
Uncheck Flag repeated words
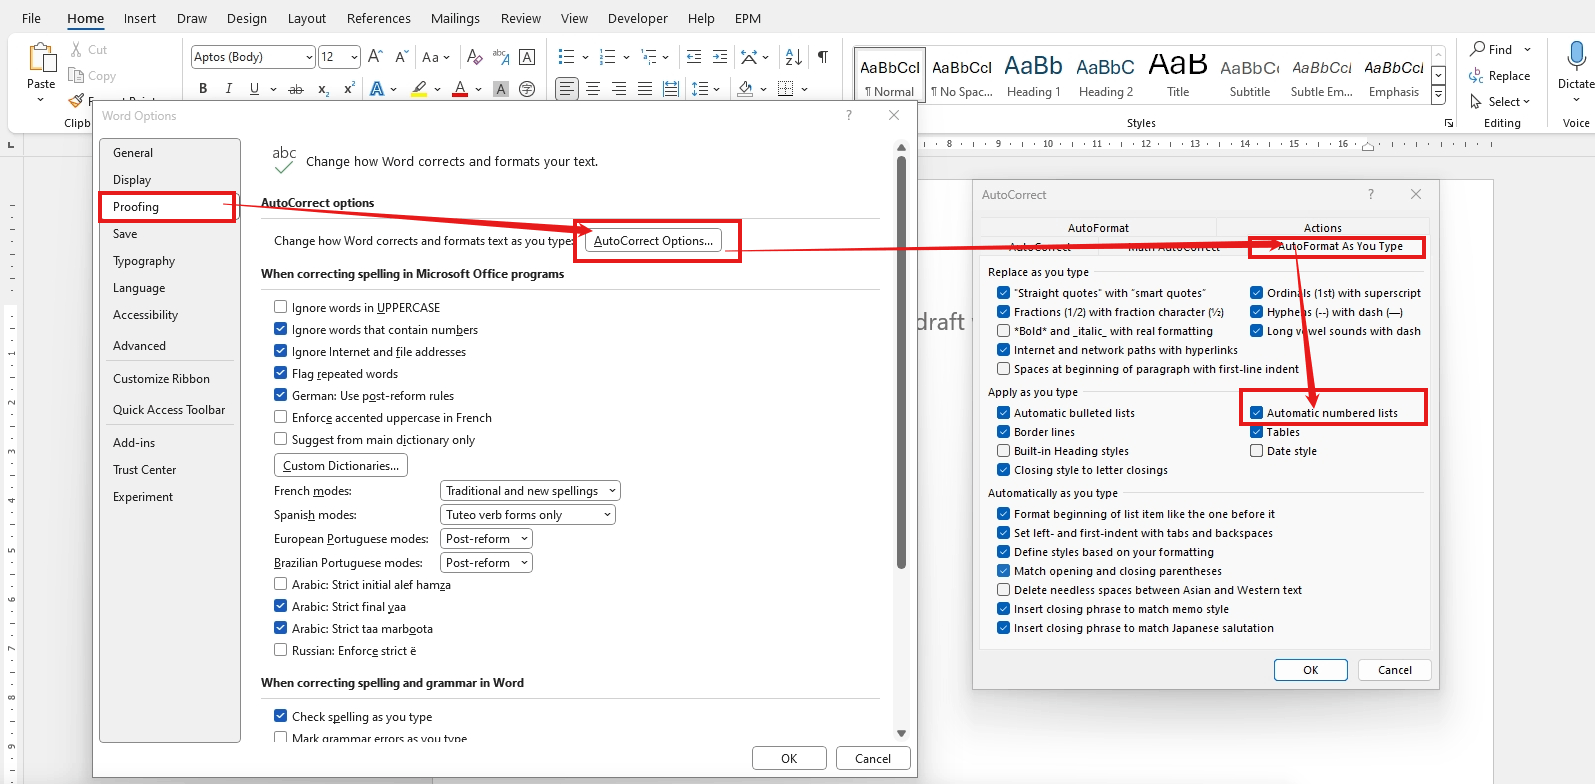(280, 373)
